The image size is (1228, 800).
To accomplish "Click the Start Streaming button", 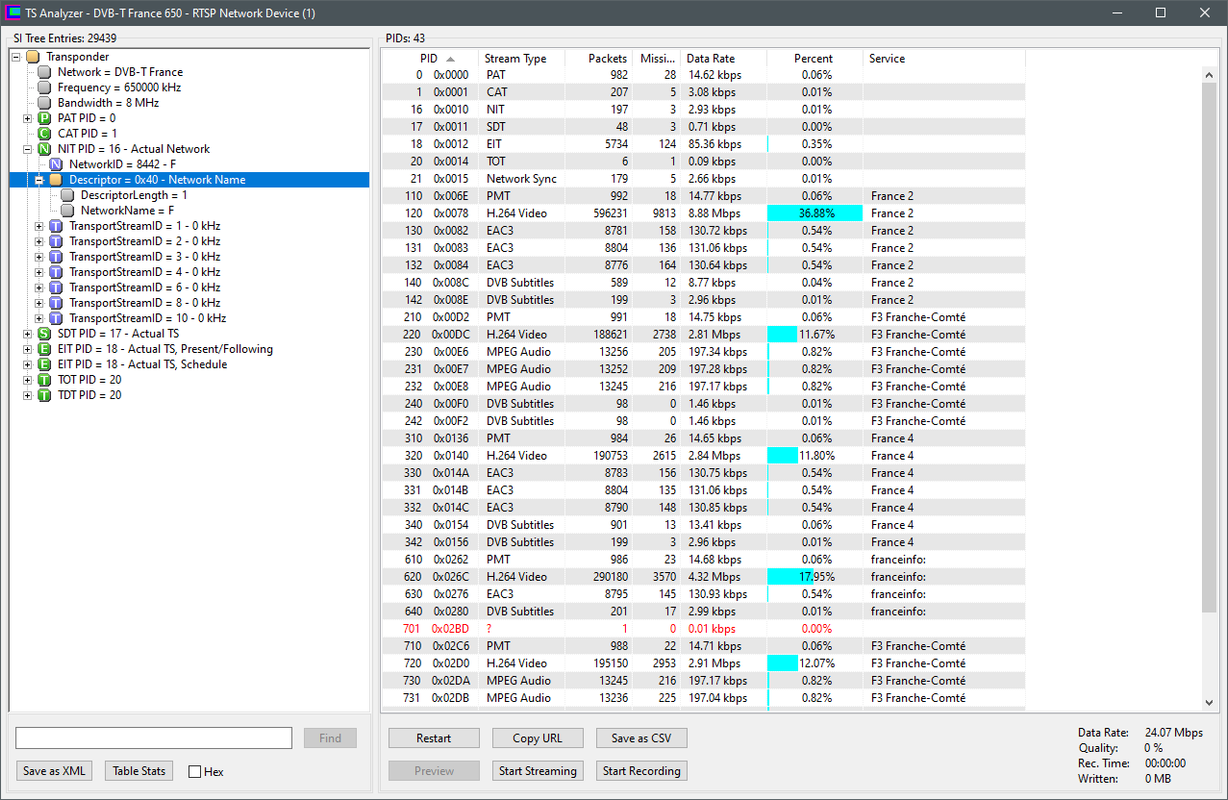I will pos(538,771).
